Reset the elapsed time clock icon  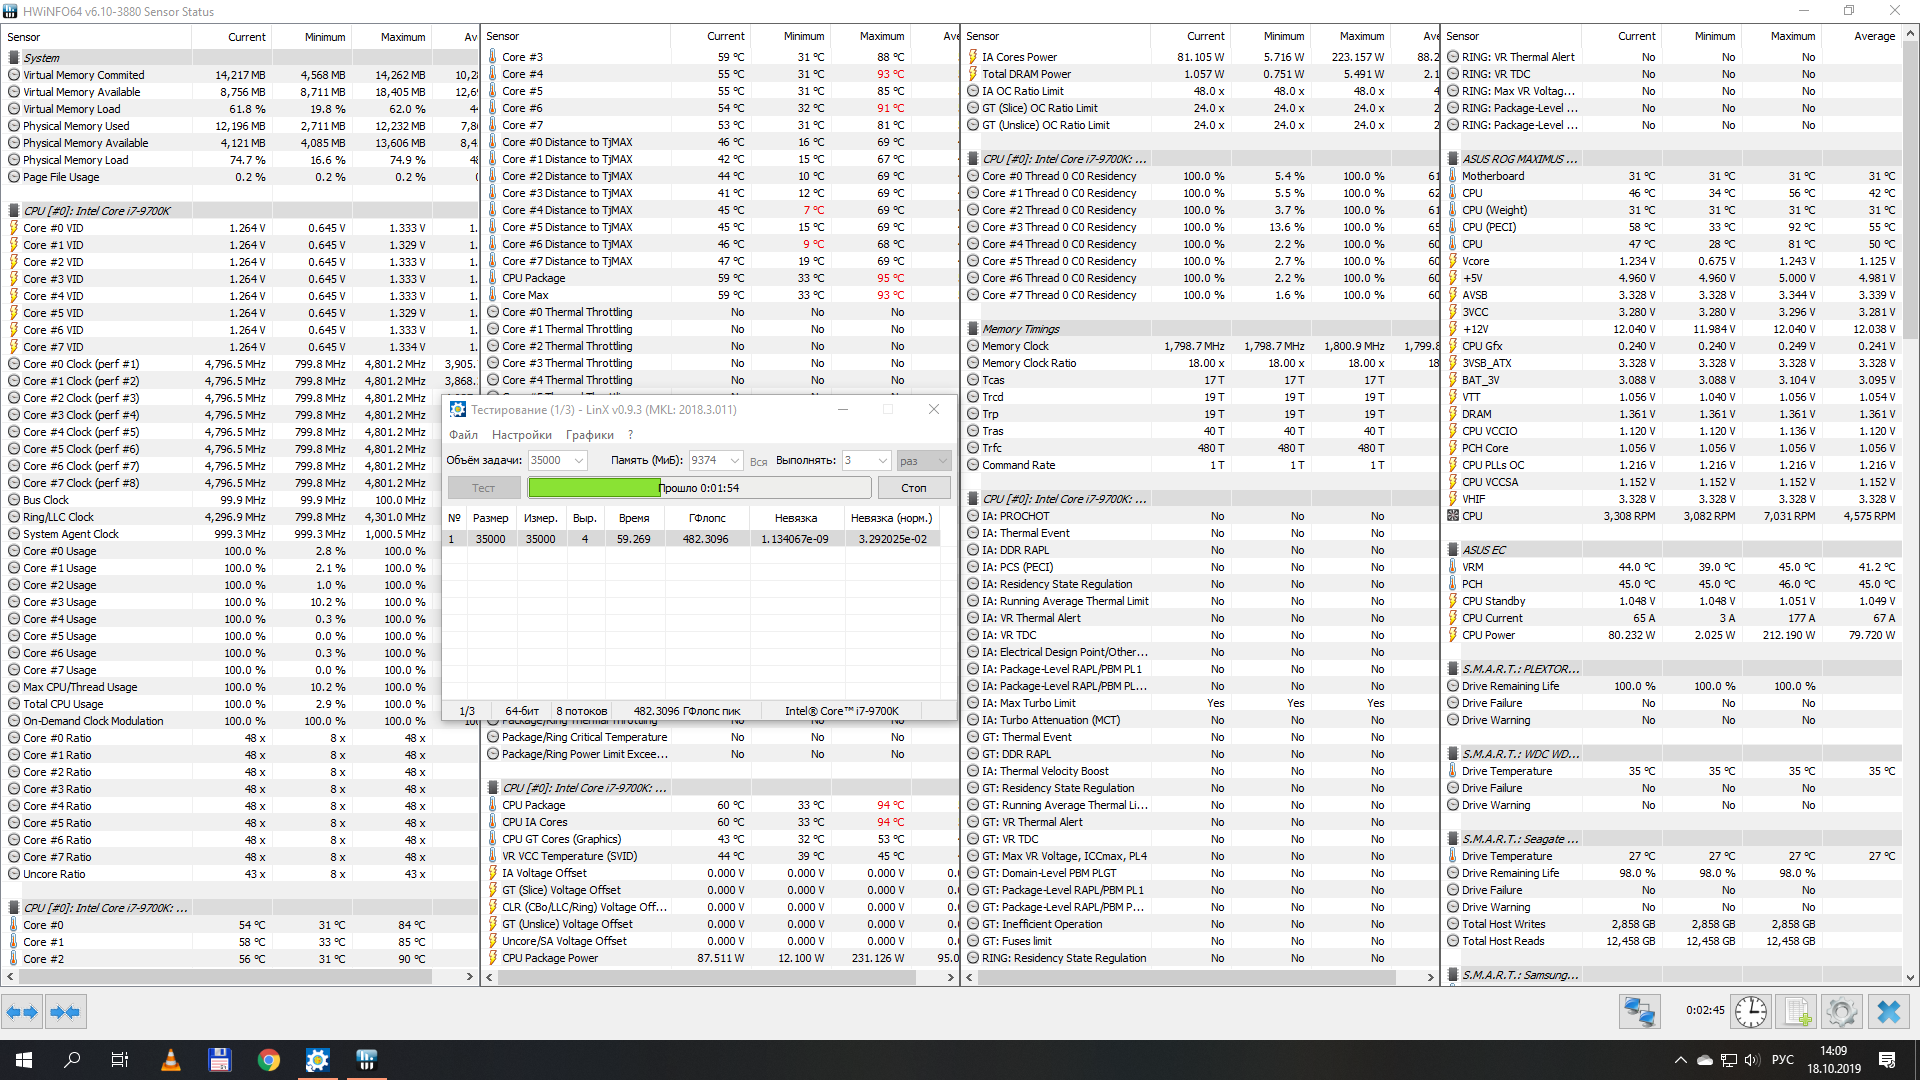coord(1750,1012)
